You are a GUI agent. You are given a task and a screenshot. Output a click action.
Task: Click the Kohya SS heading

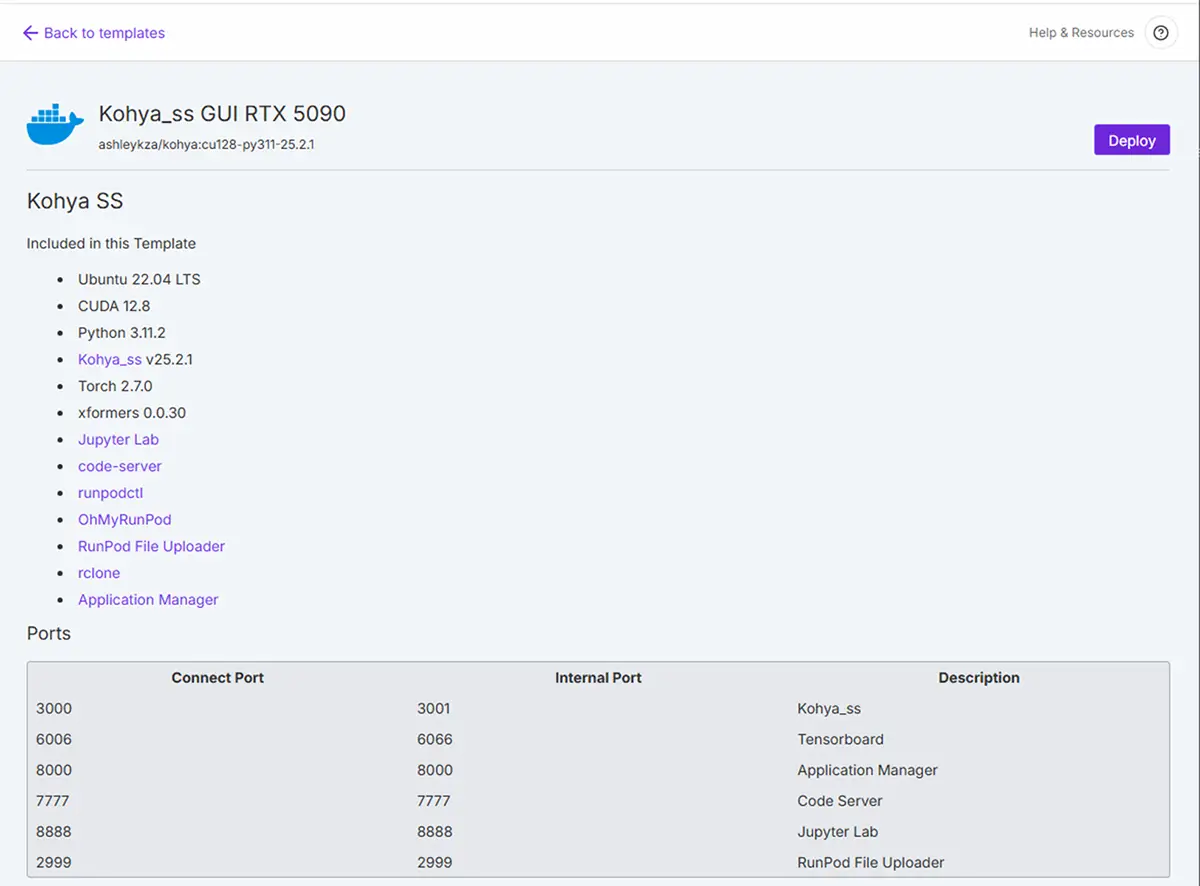pyautogui.click(x=75, y=201)
